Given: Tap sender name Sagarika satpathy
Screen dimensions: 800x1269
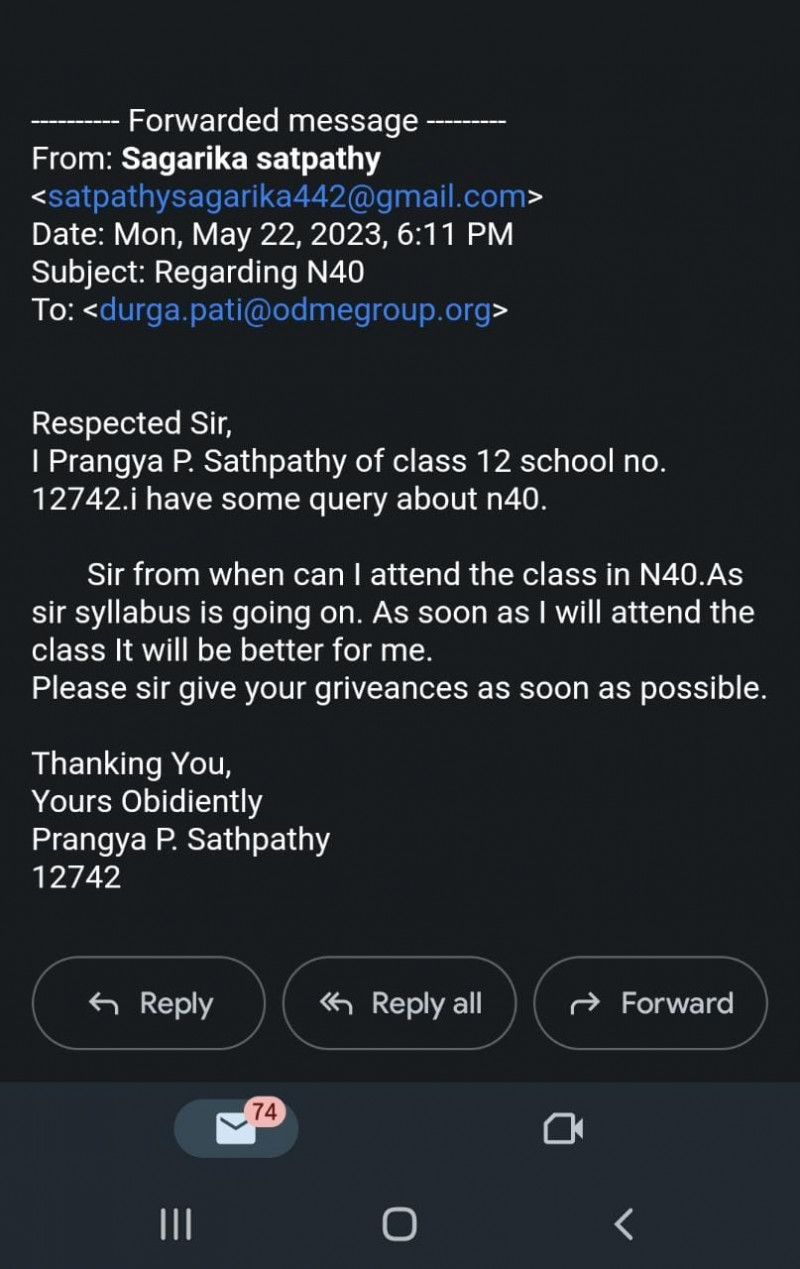Looking at the screenshot, I should [x=251, y=158].
